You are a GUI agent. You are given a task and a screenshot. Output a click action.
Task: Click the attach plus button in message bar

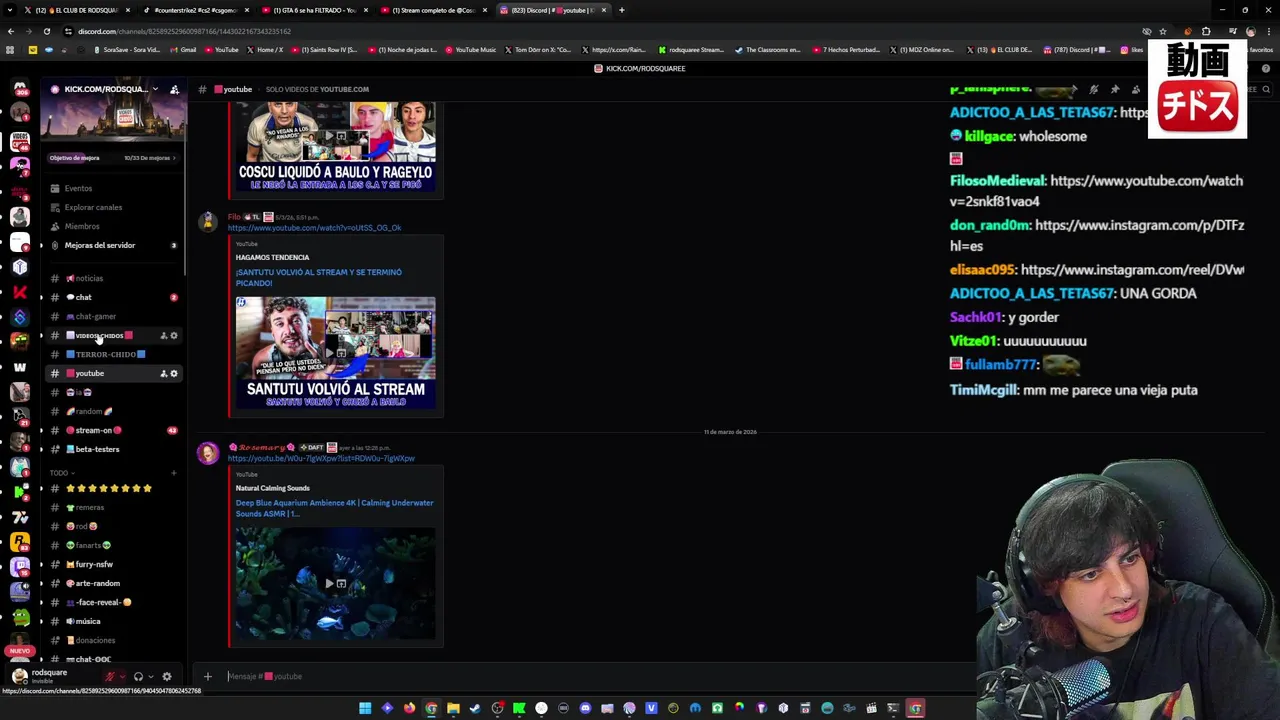(x=208, y=676)
